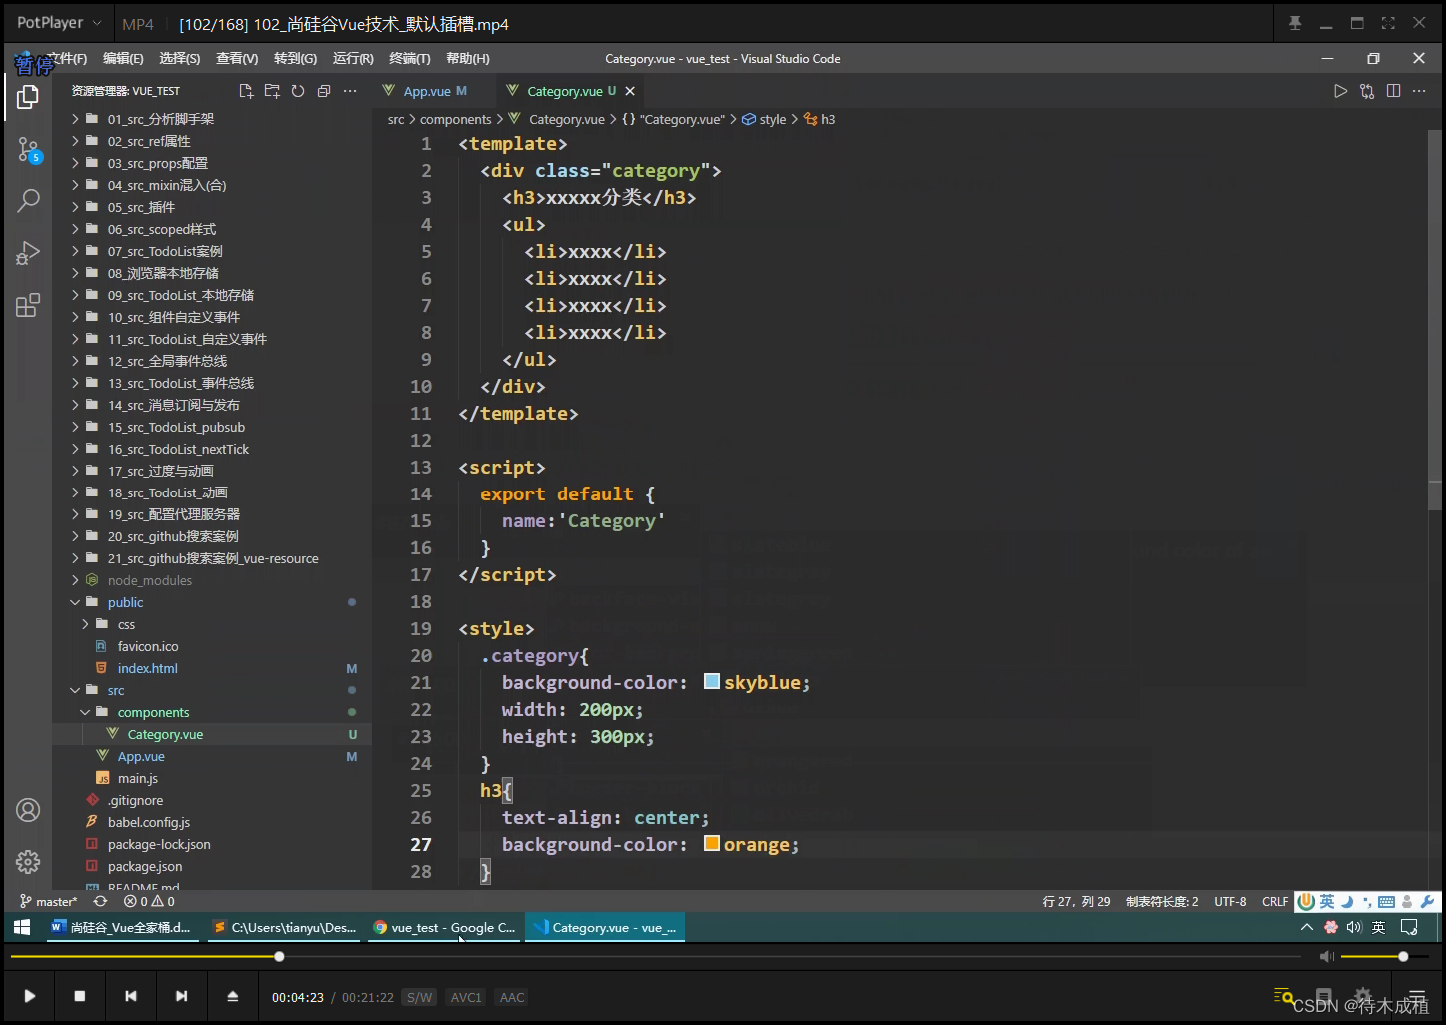1446x1025 pixels.
Task: Create a new file in explorer
Action: click(246, 91)
